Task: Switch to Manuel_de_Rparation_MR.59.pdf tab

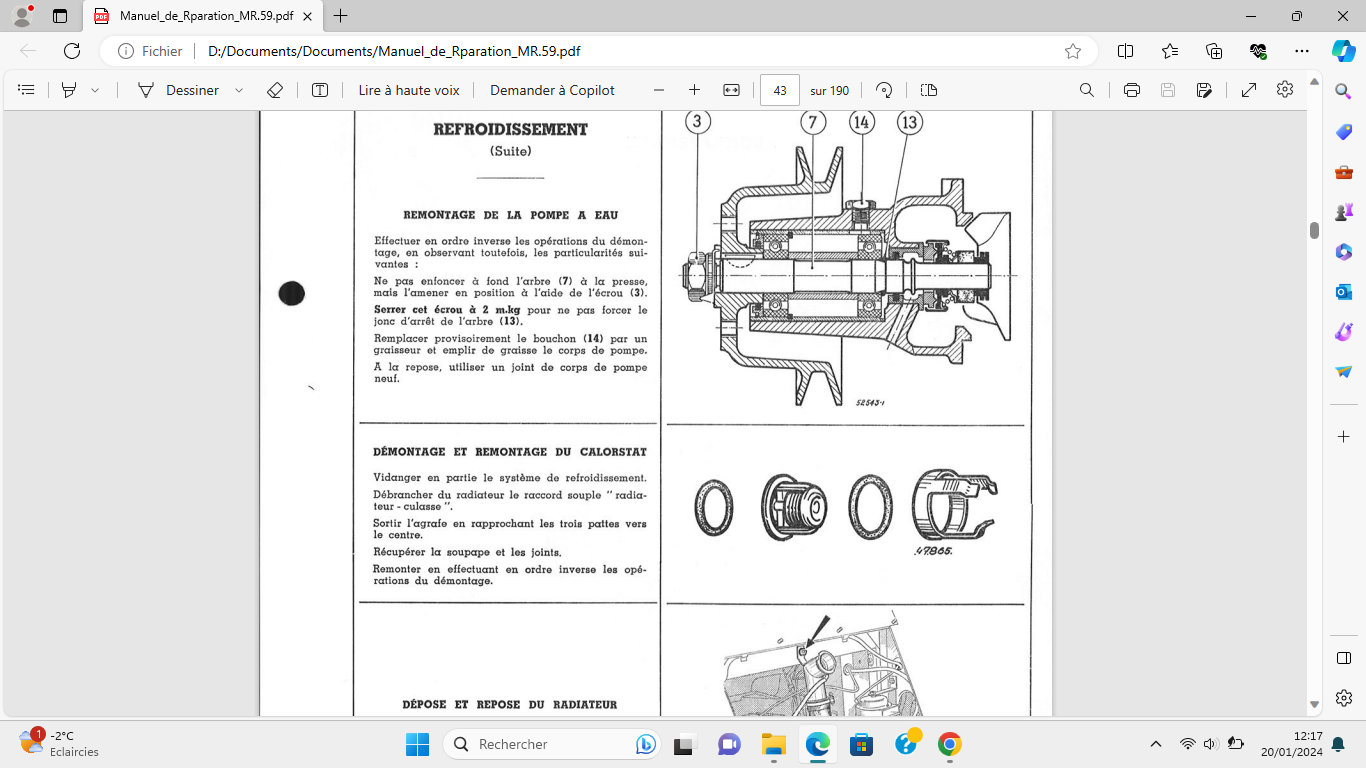Action: point(205,16)
